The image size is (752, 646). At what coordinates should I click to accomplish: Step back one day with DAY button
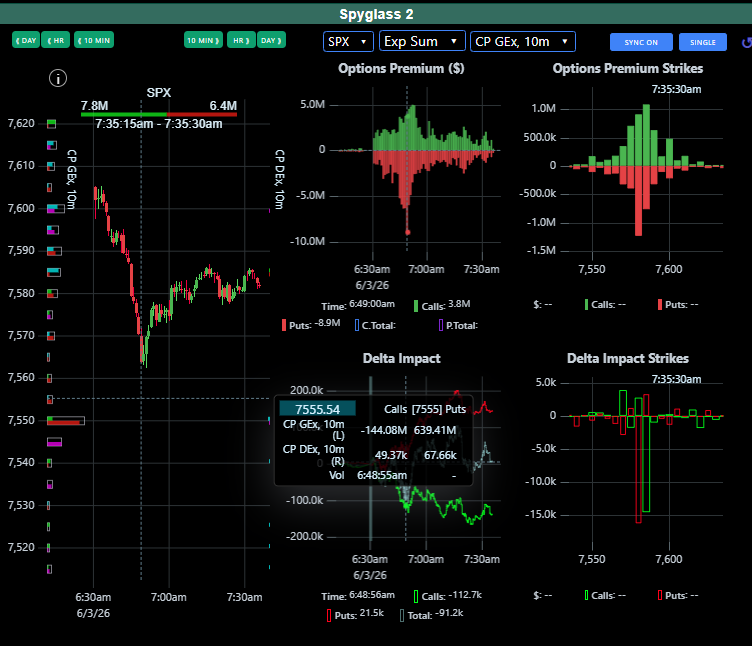25,40
